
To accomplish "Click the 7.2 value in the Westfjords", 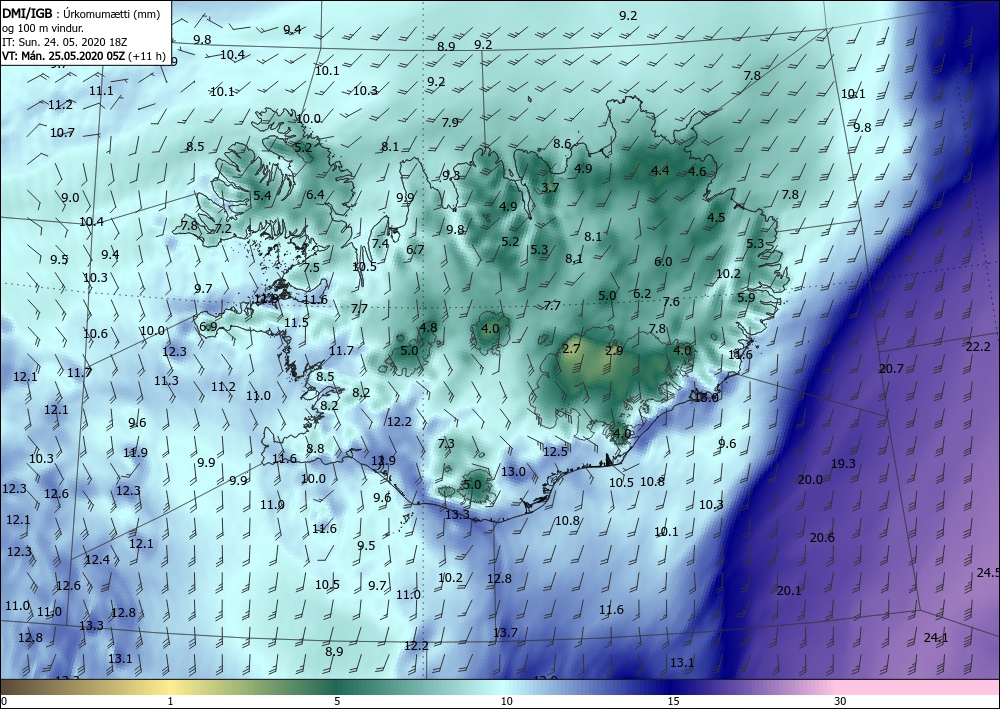I will (223, 228).
